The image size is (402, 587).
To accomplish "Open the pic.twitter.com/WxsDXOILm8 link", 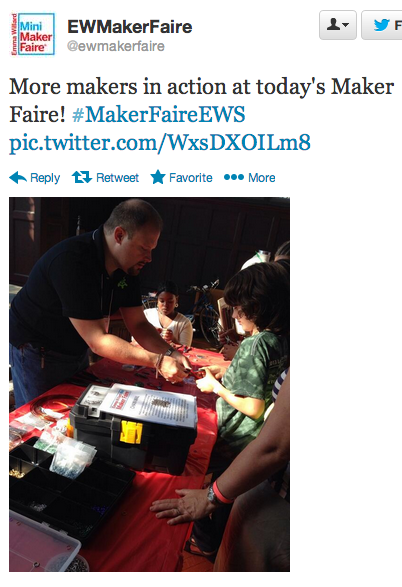I will click(160, 143).
